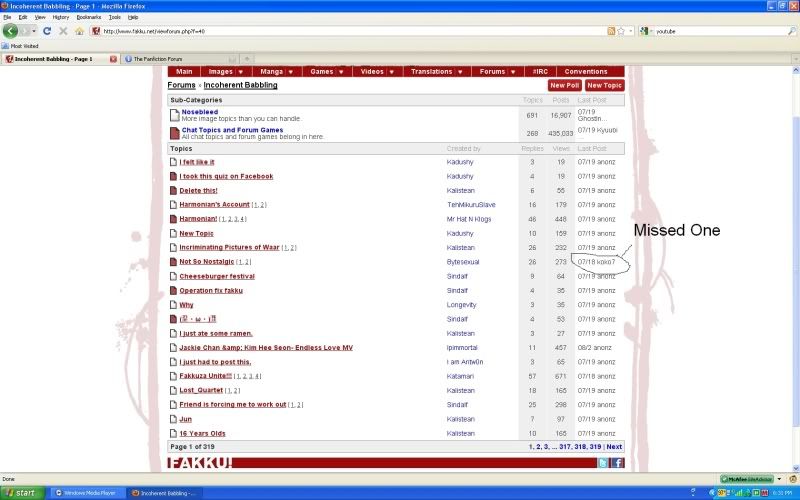Viewport: 800px width, 500px height.
Task: Open the Forums breadcrumb link
Action: [182, 85]
